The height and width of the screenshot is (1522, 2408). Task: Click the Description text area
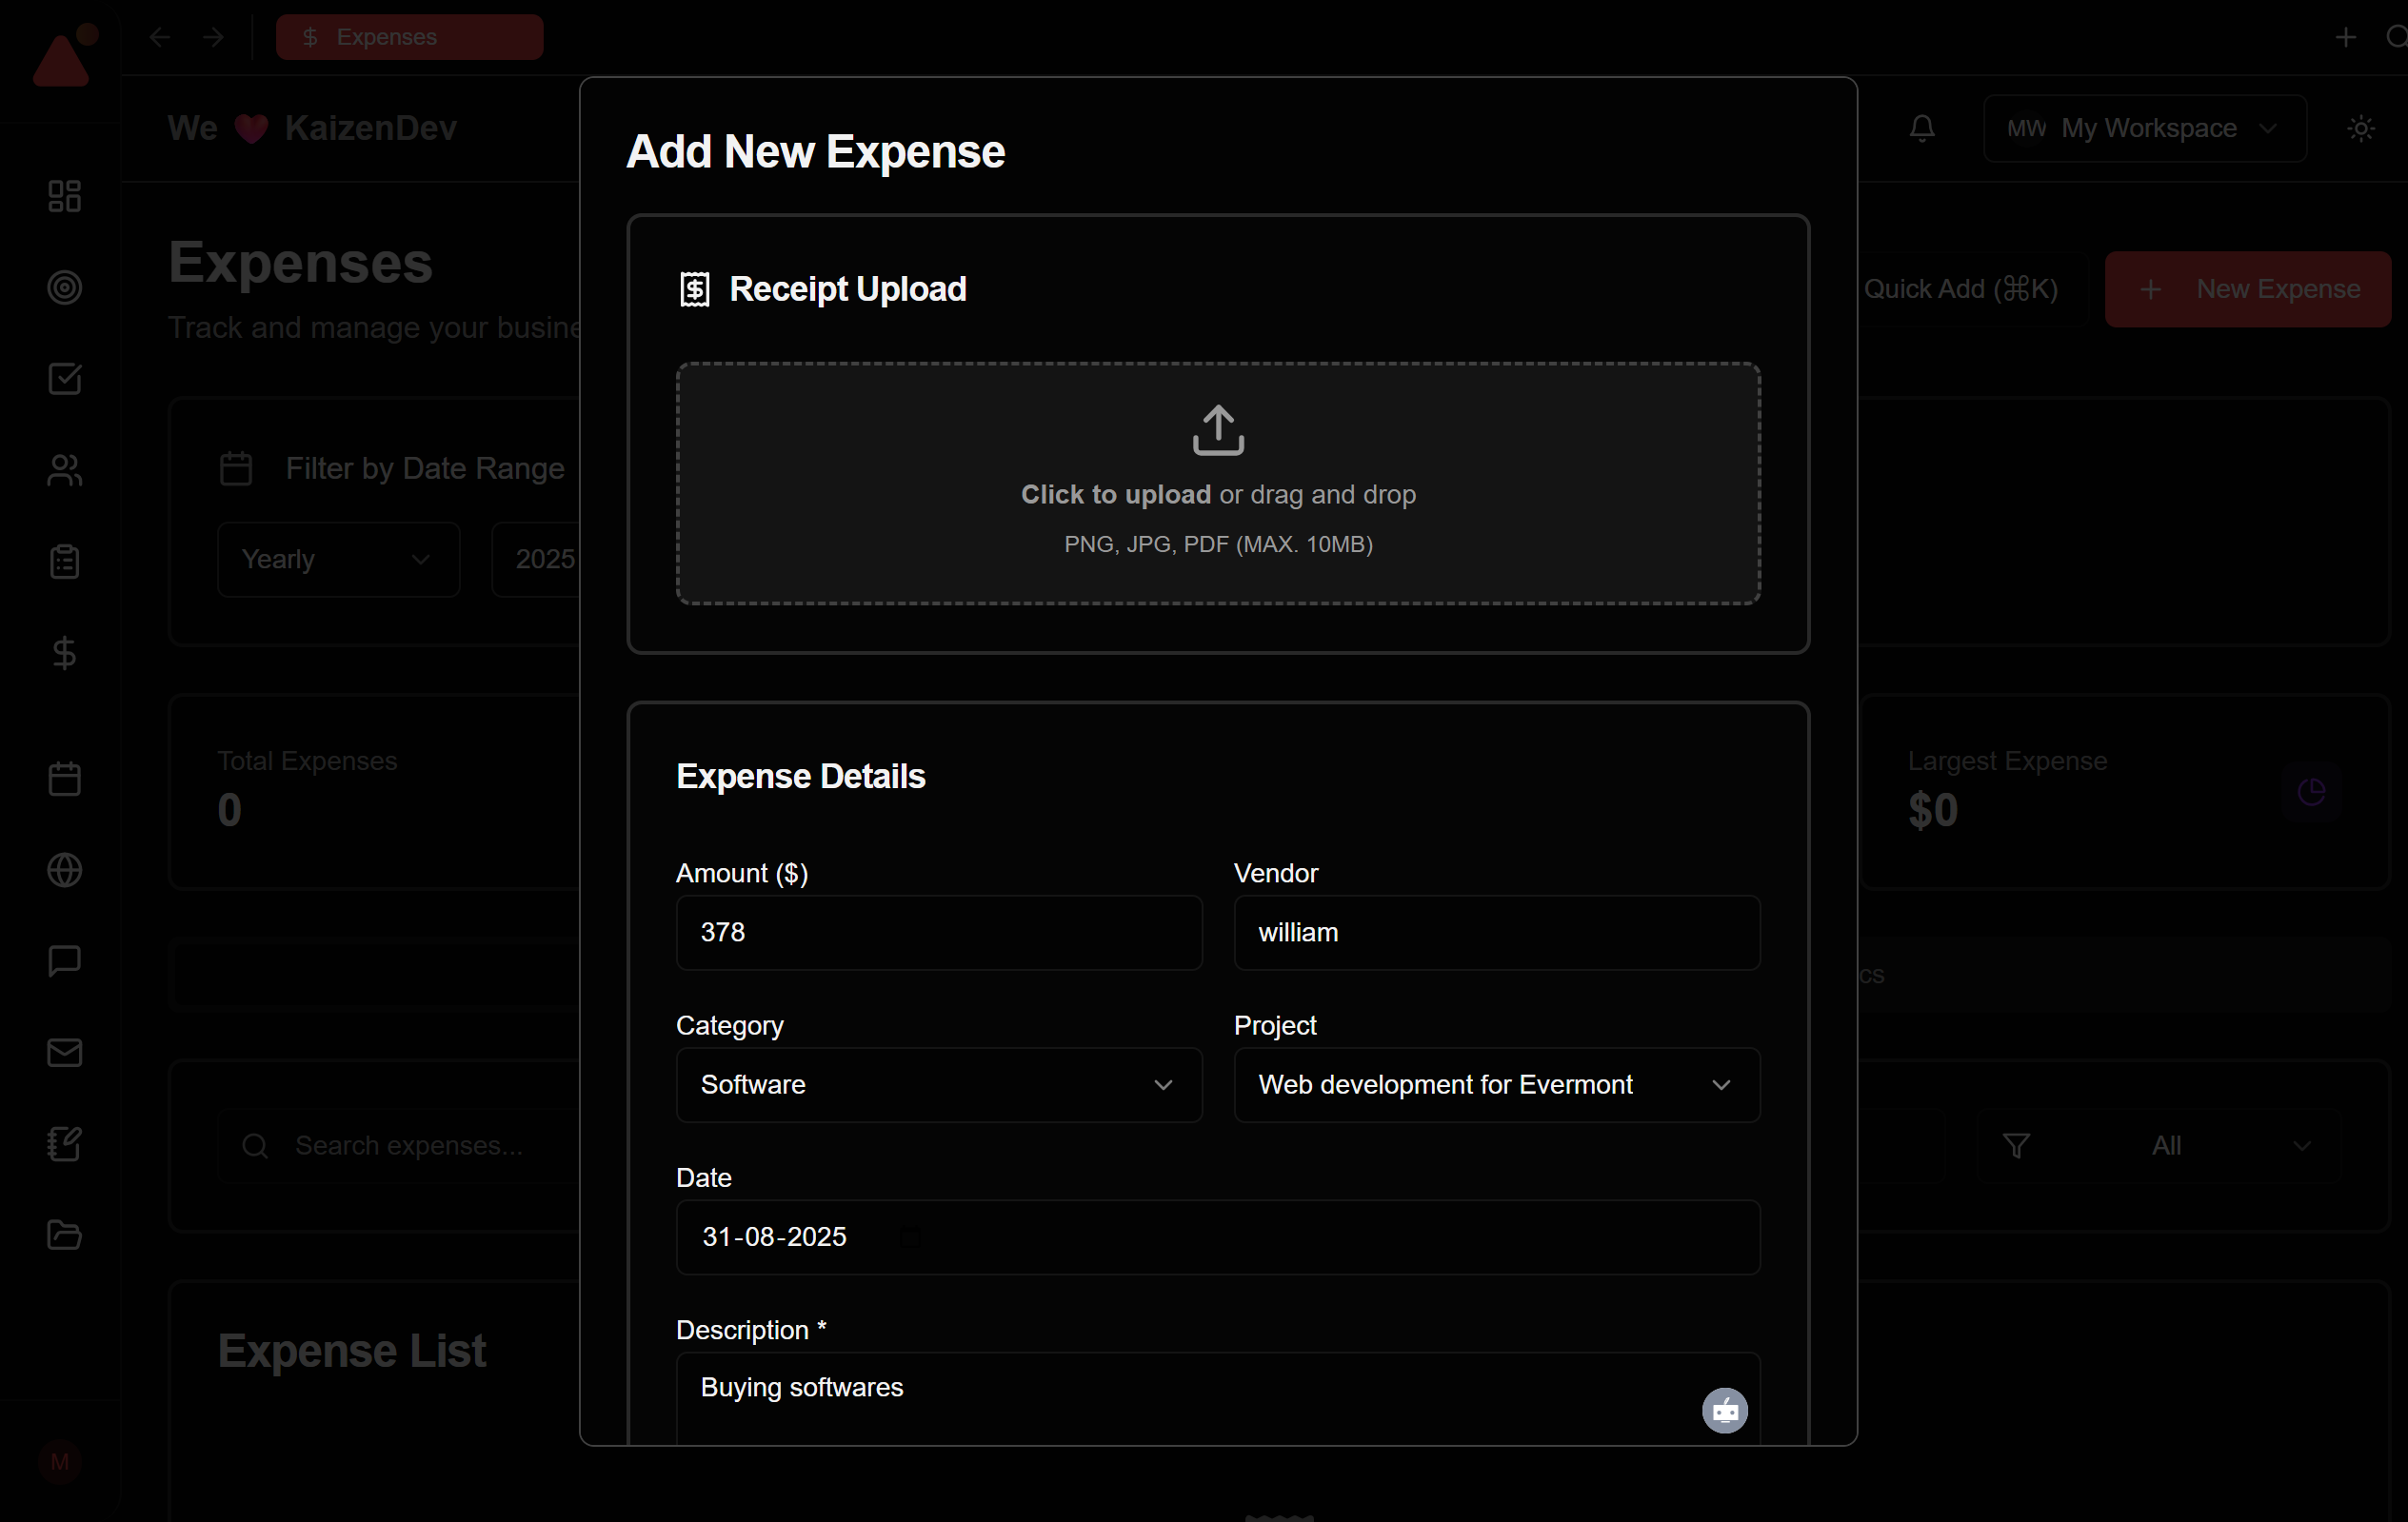tap(1218, 1398)
